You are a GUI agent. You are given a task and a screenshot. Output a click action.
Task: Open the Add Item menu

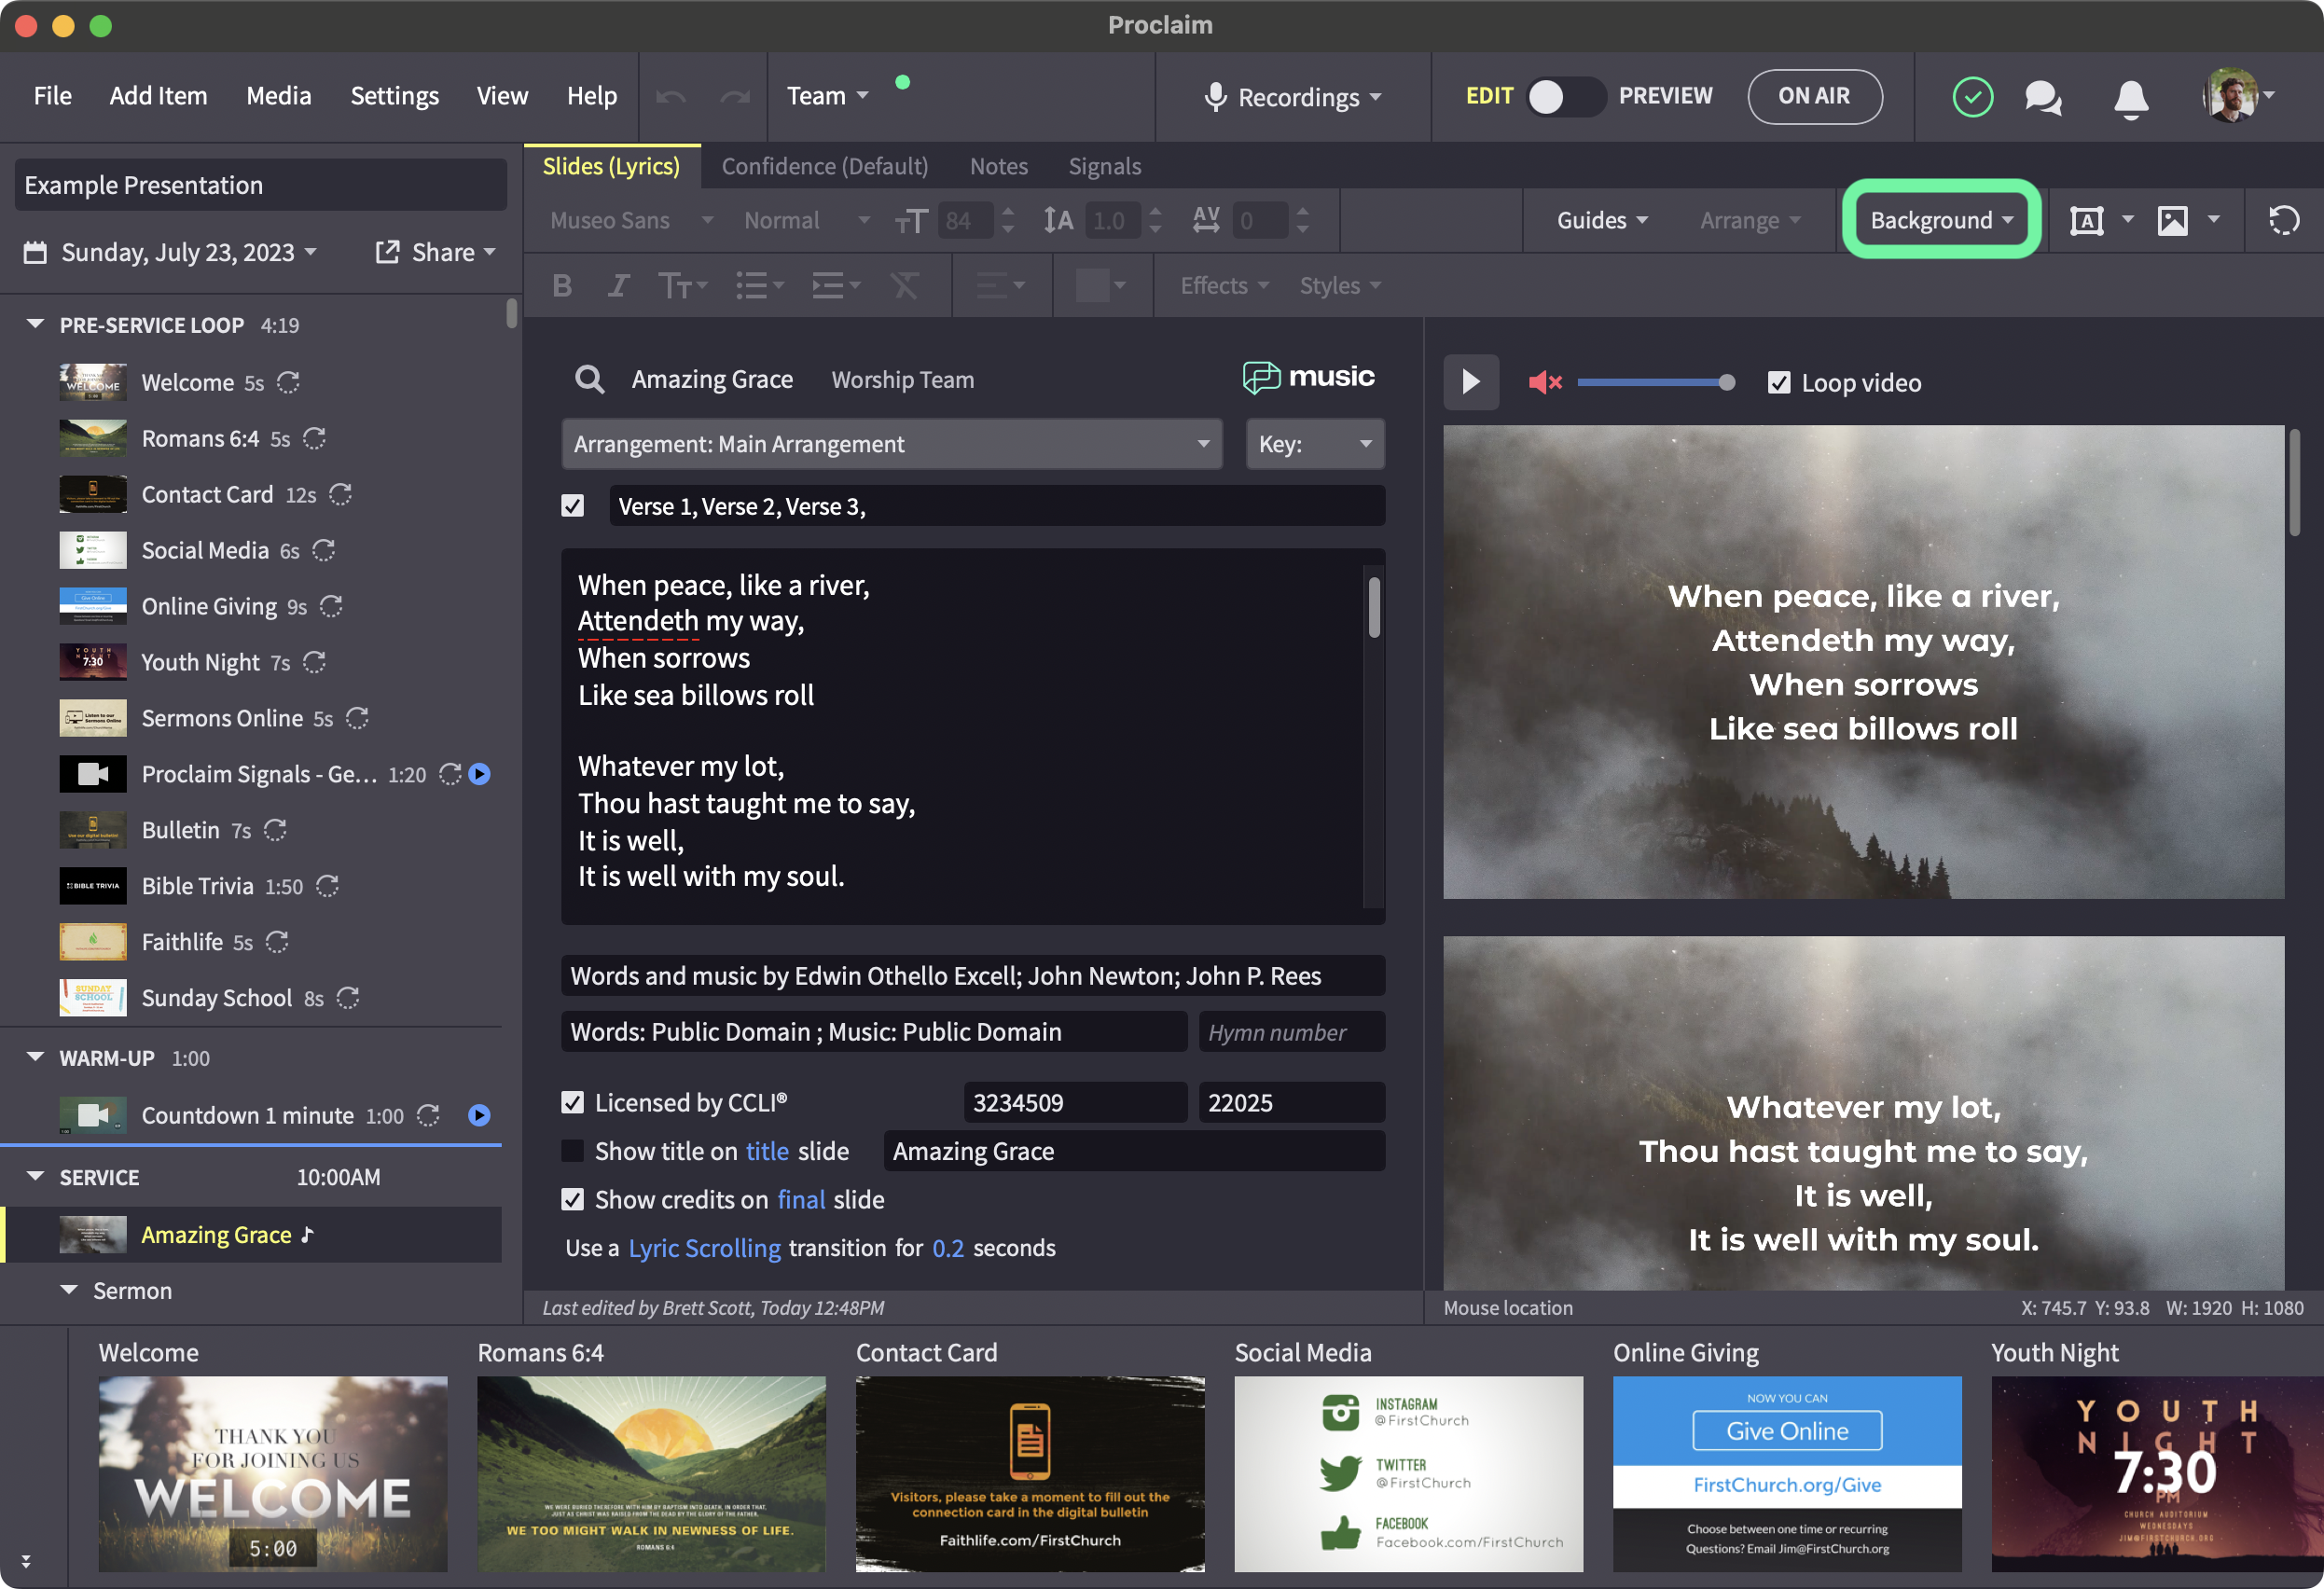pos(158,96)
